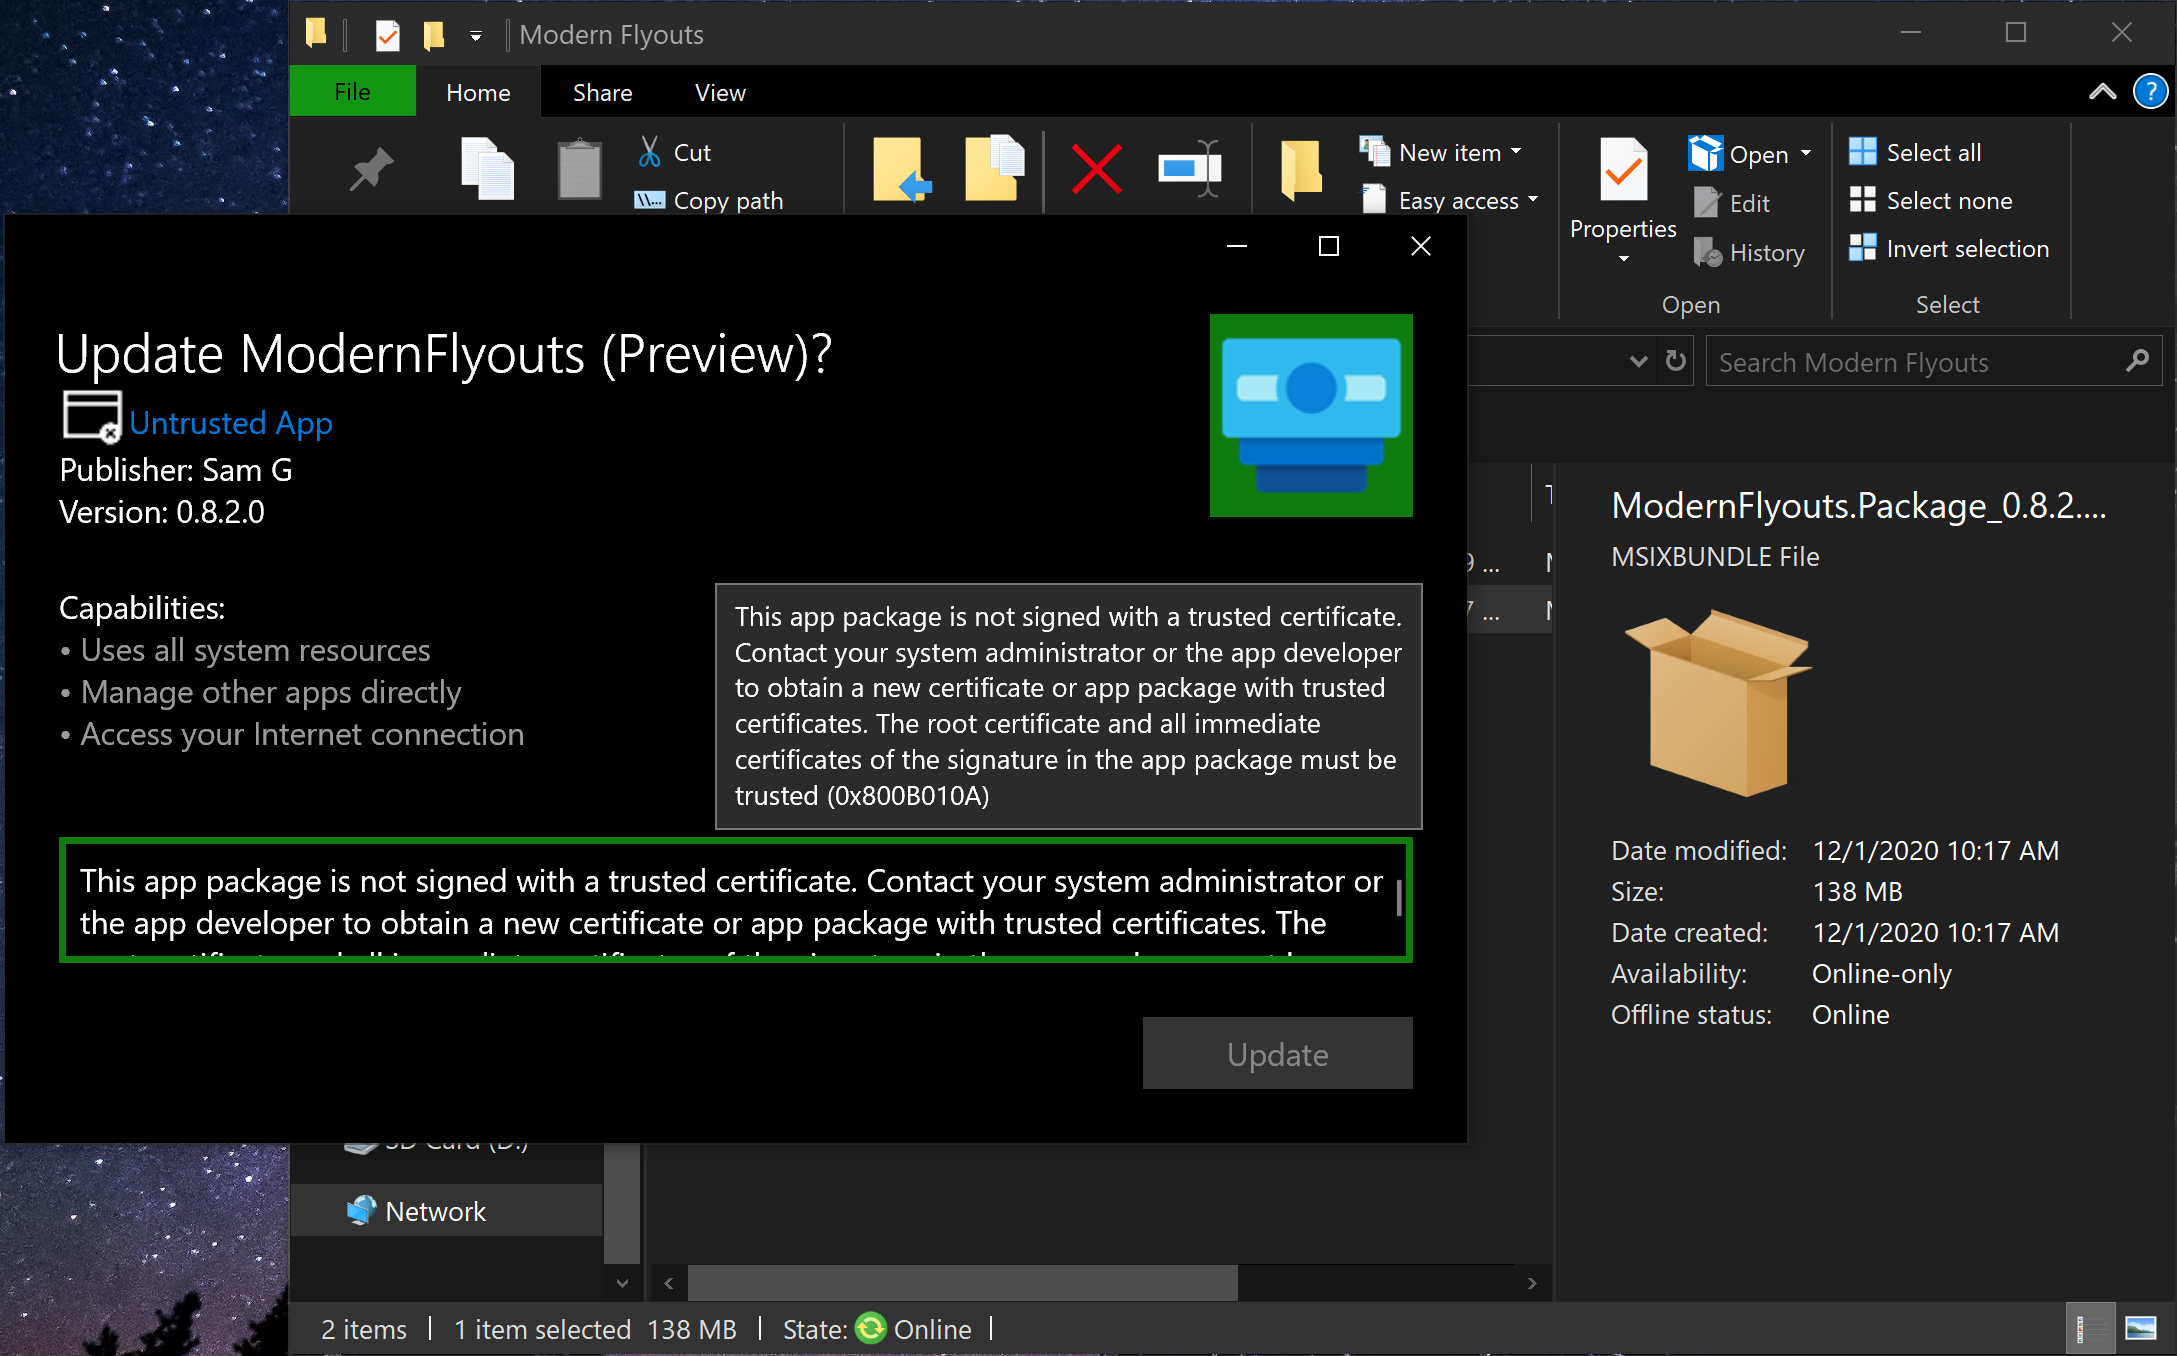Click the green Online sync status icon
Viewport: 2177px width, 1356px height.
[x=871, y=1328]
